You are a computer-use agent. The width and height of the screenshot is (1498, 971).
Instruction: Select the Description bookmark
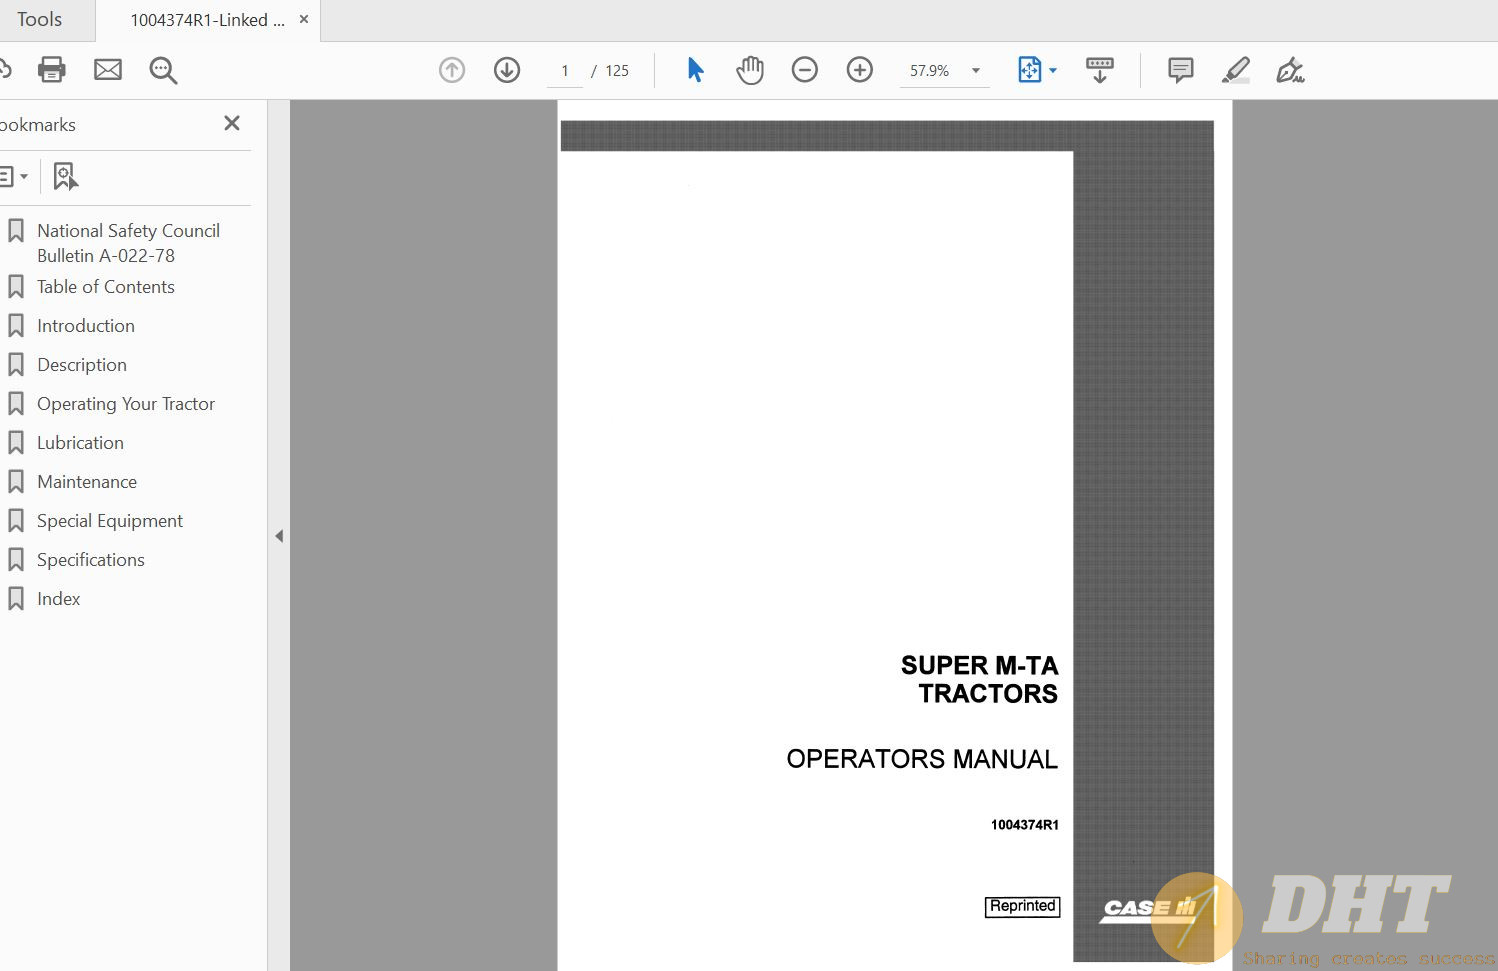pos(82,365)
